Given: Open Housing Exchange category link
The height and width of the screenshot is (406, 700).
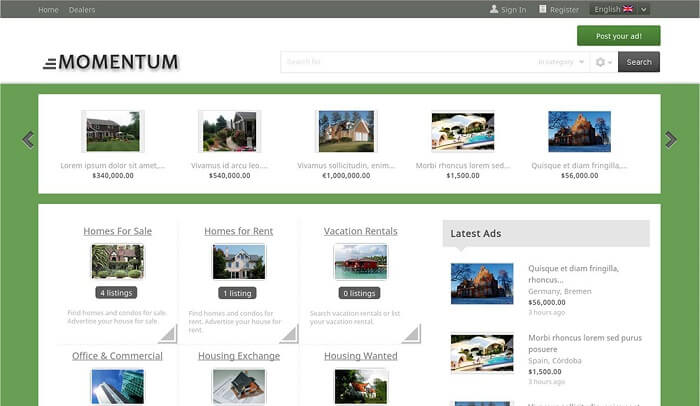Looking at the screenshot, I should [239, 356].
